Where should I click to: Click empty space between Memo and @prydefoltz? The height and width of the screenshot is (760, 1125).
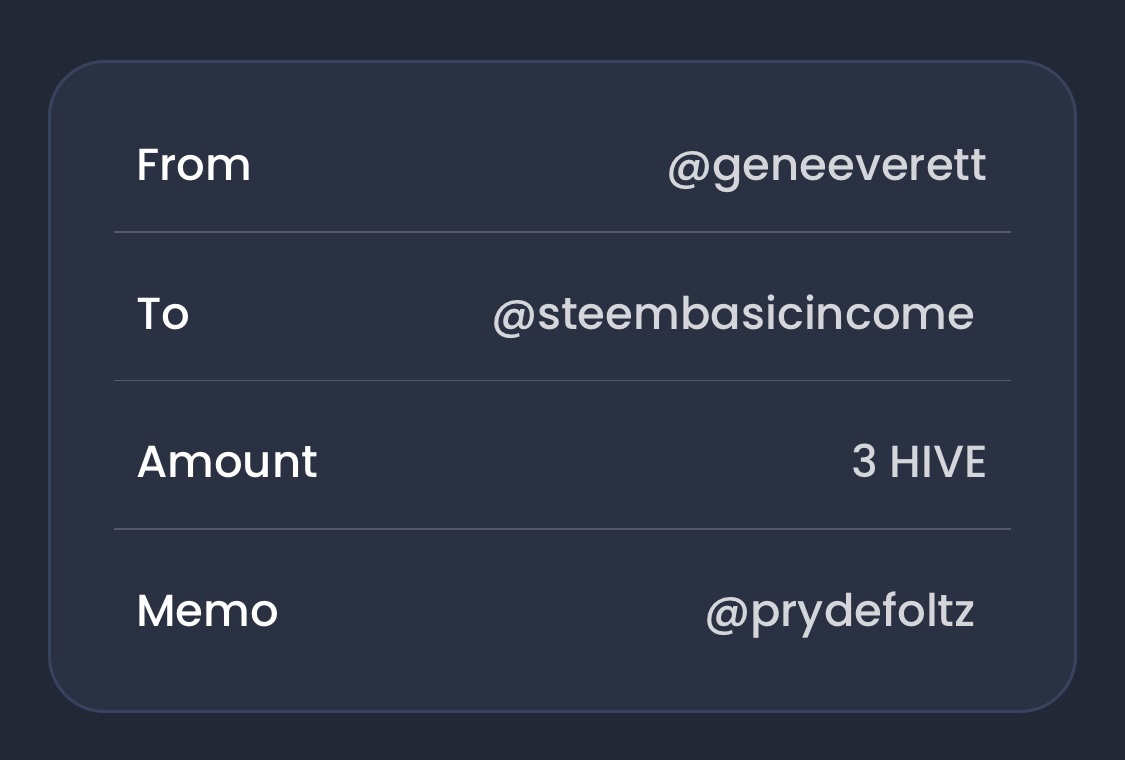pos(491,611)
